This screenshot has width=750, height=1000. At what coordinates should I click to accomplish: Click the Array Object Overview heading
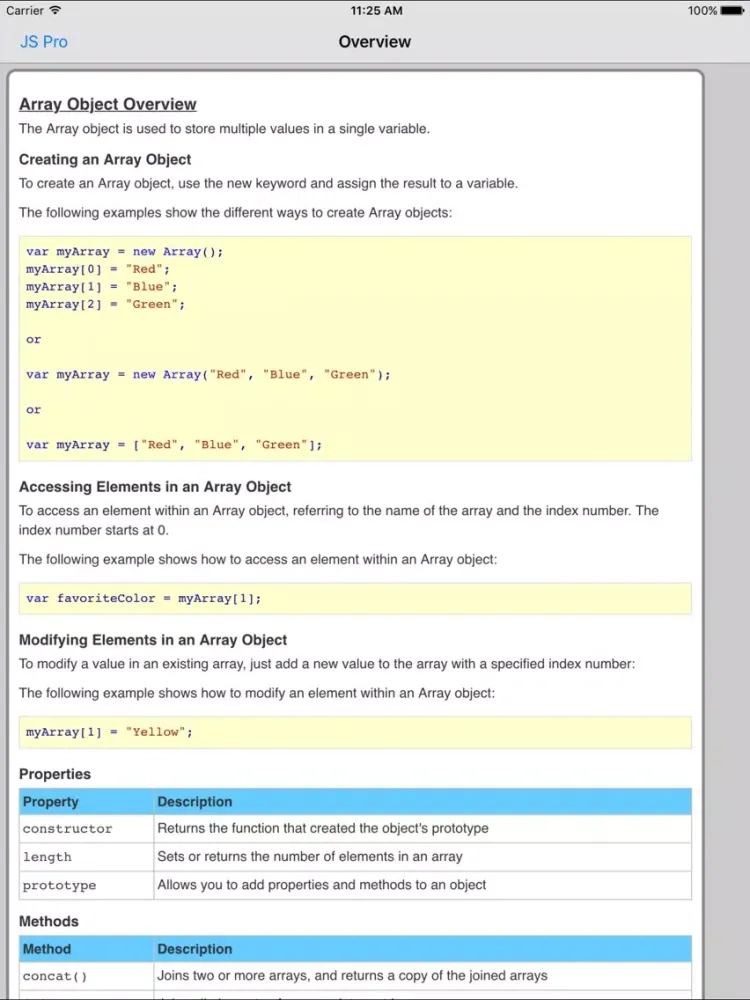[x=108, y=104]
